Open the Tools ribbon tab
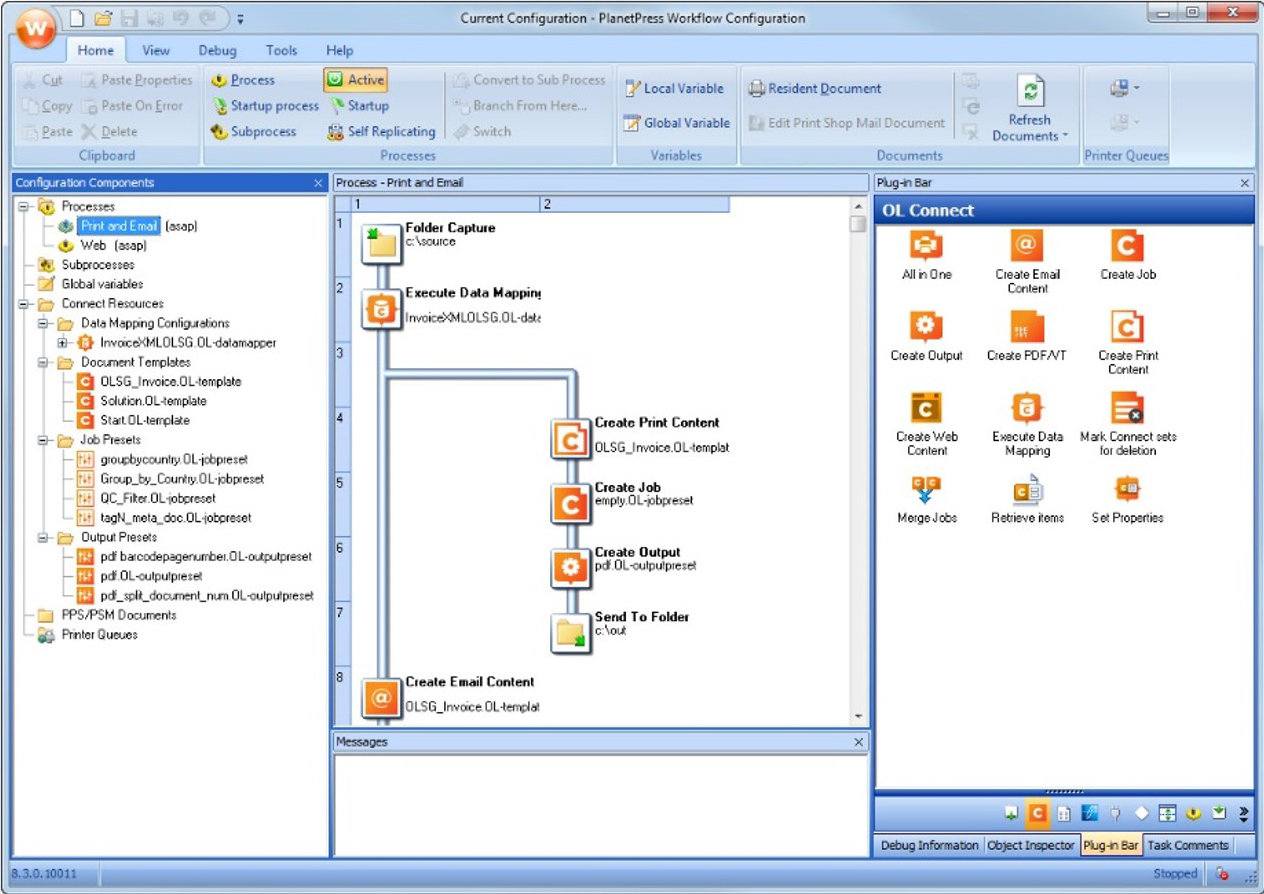Image resolution: width=1264 pixels, height=894 pixels. [282, 50]
